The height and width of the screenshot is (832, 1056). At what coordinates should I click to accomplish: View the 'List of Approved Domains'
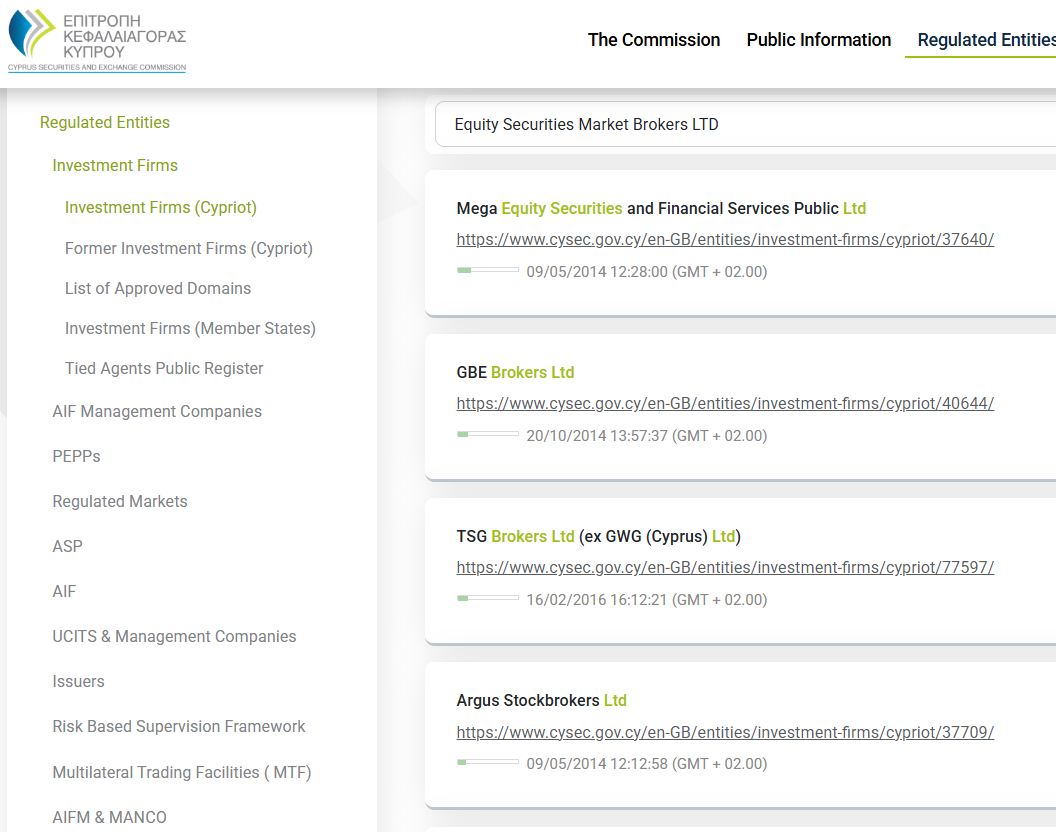click(x=157, y=288)
